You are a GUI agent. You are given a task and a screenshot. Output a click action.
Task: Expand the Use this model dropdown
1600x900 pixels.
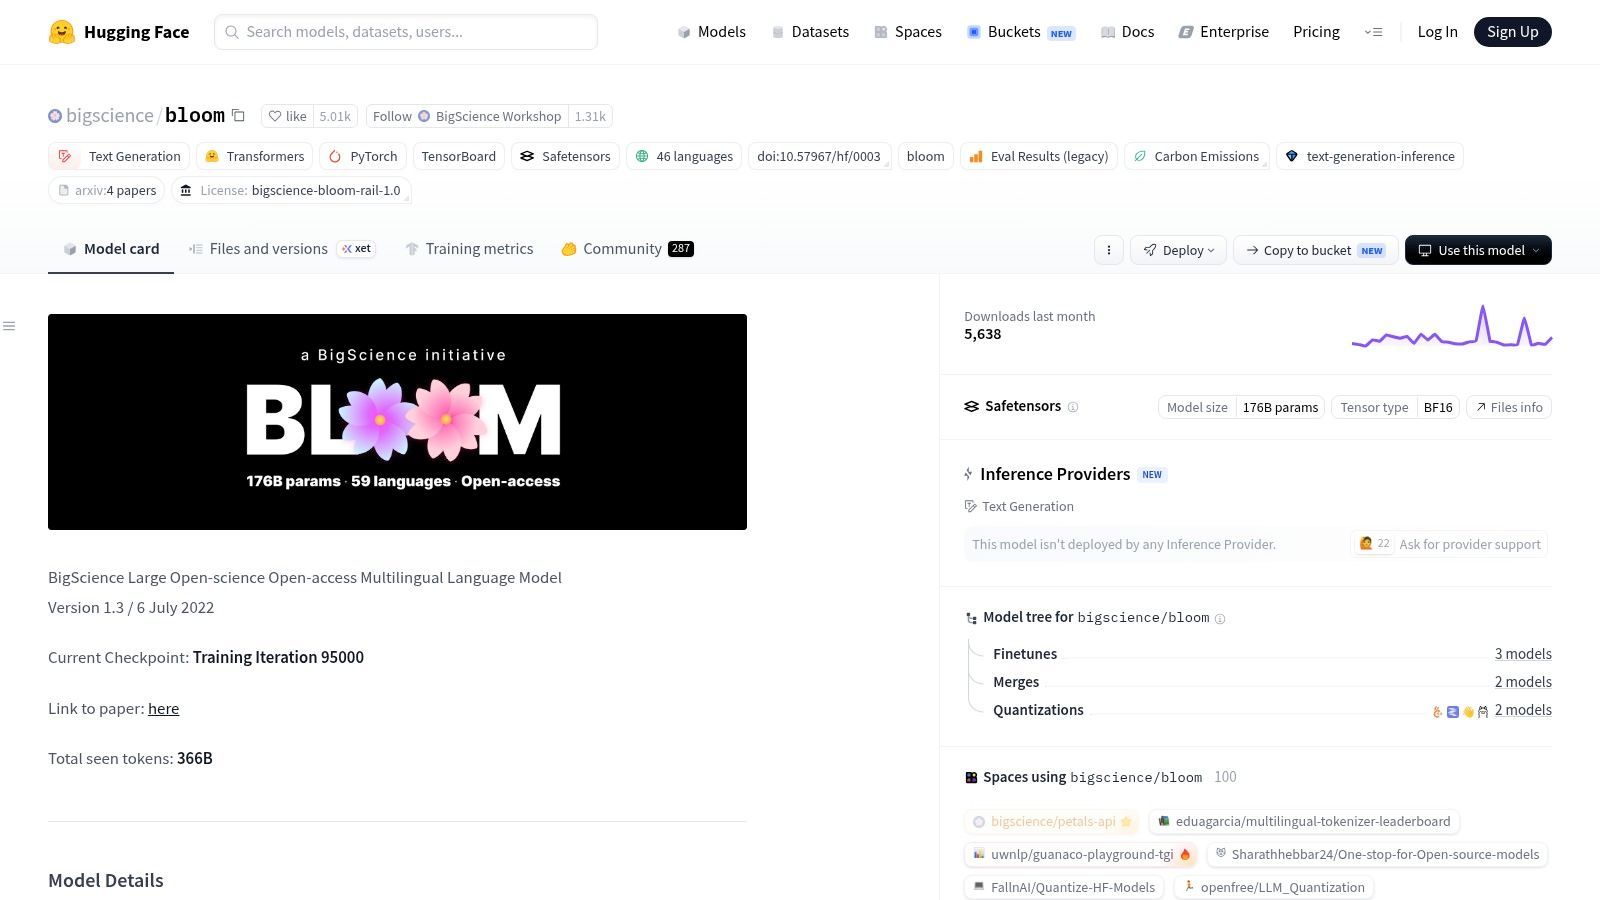coord(1478,250)
